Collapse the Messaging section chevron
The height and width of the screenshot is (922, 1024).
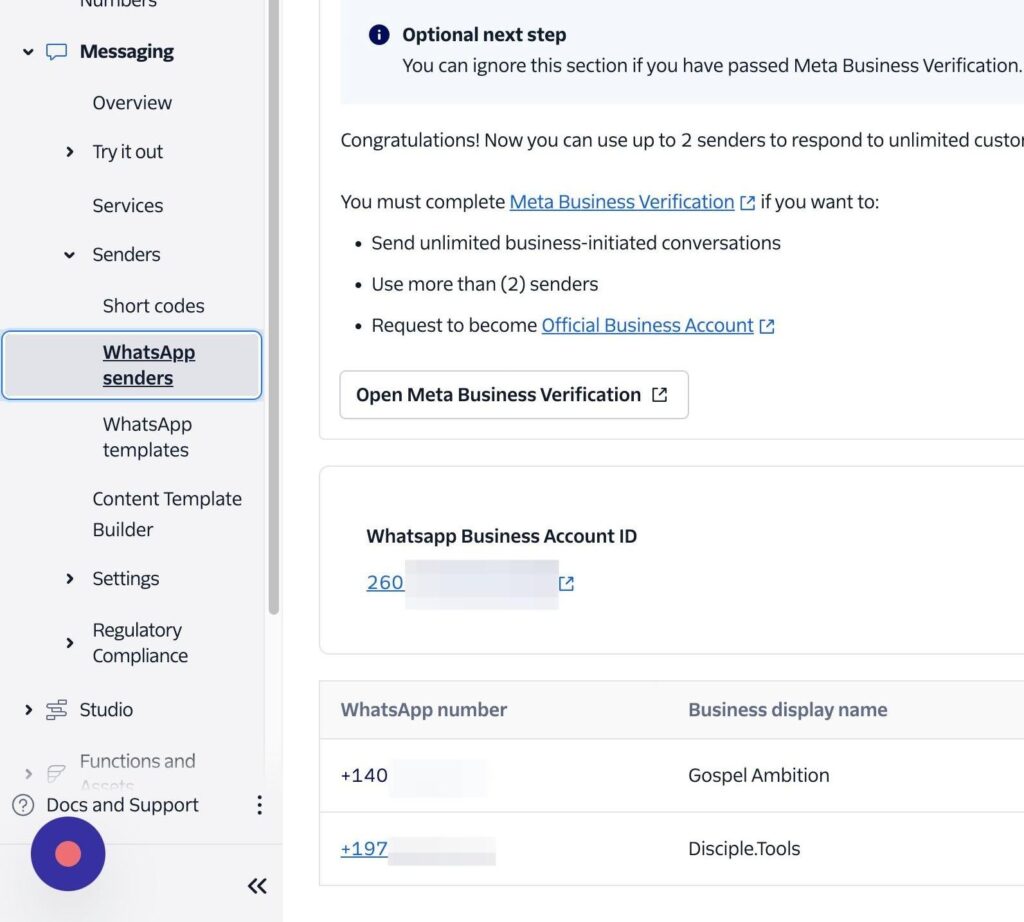coord(28,52)
